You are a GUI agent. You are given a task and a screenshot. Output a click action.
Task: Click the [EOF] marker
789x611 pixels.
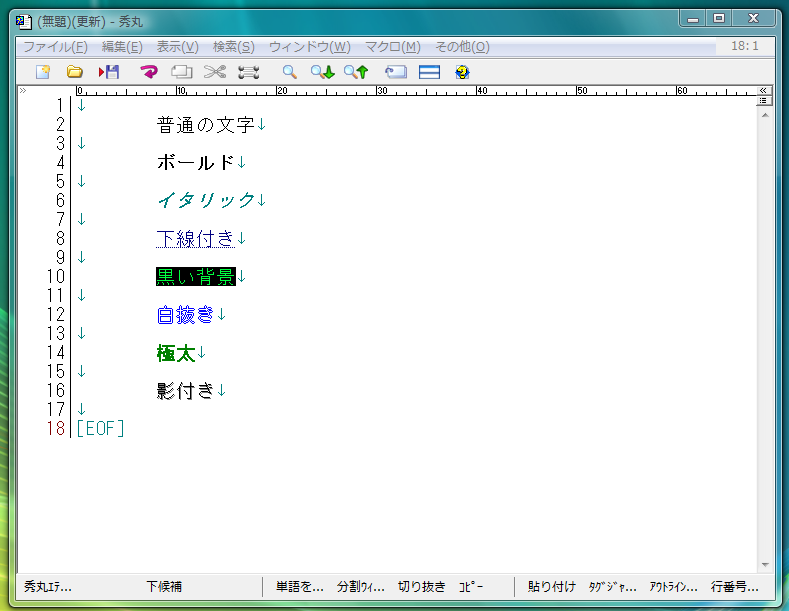(x=100, y=429)
